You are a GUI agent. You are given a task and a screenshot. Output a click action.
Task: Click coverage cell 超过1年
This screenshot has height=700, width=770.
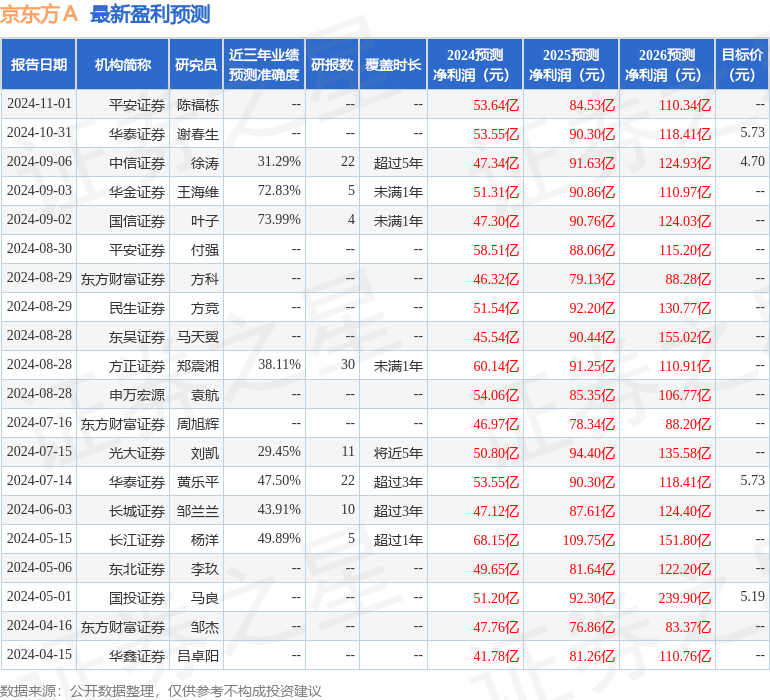[x=398, y=540]
